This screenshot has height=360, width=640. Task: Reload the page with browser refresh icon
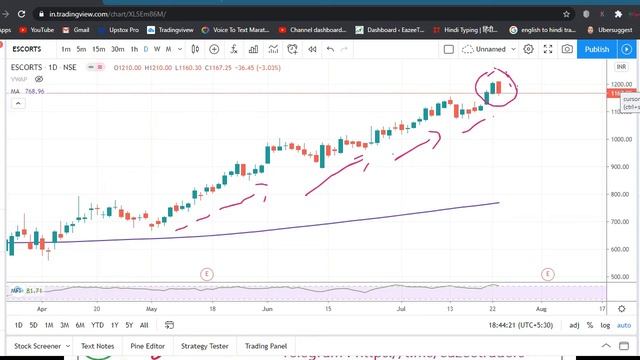(21, 14)
